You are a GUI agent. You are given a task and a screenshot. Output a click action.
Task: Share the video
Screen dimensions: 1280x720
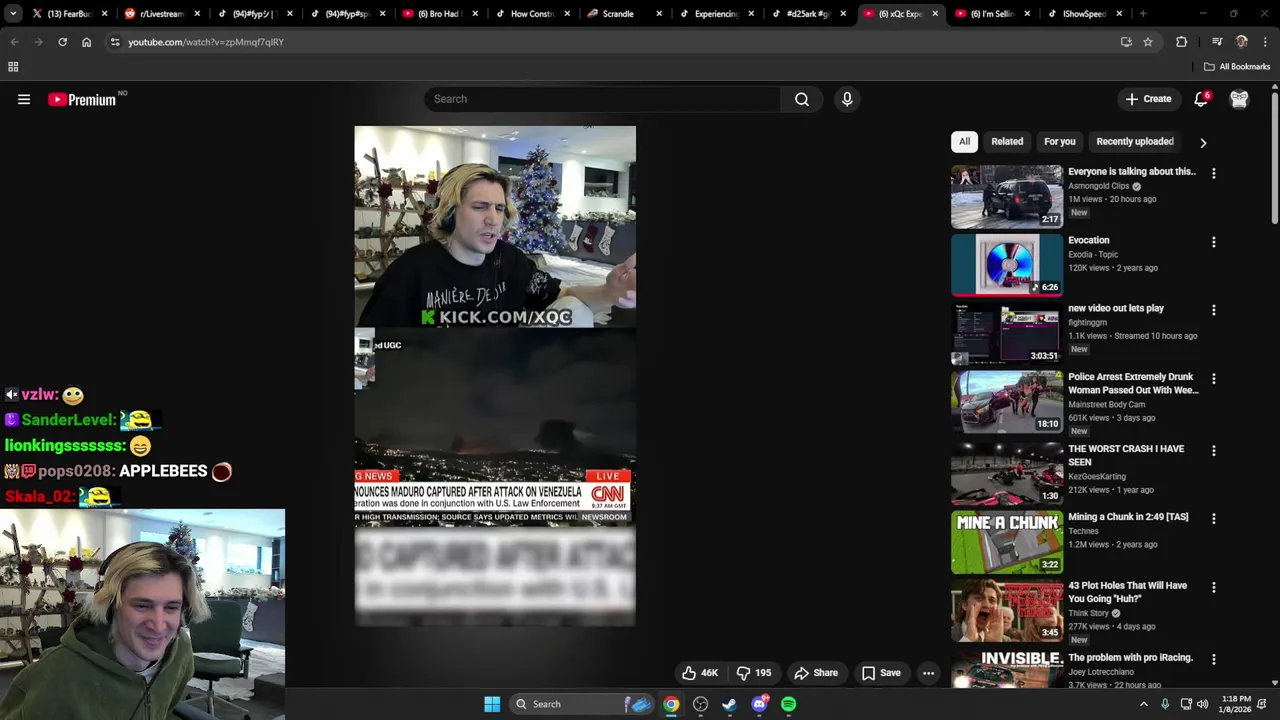point(816,673)
